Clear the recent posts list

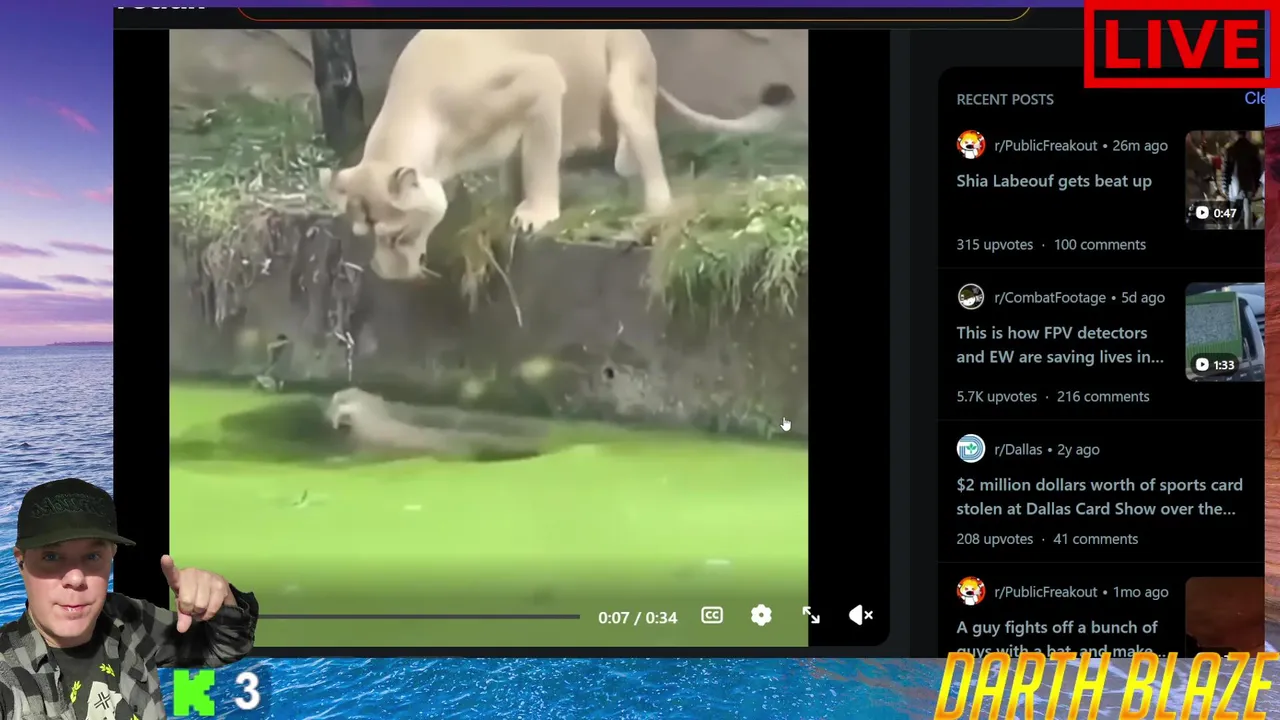[x=1254, y=98]
